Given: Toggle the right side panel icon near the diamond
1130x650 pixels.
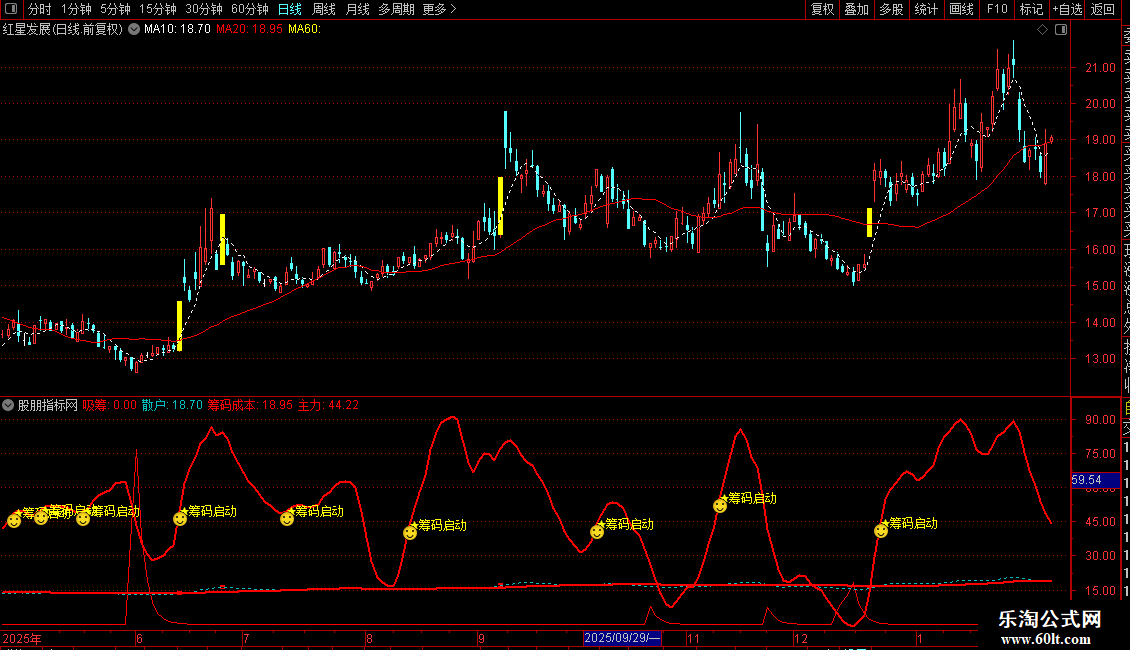Looking at the screenshot, I should (1061, 30).
